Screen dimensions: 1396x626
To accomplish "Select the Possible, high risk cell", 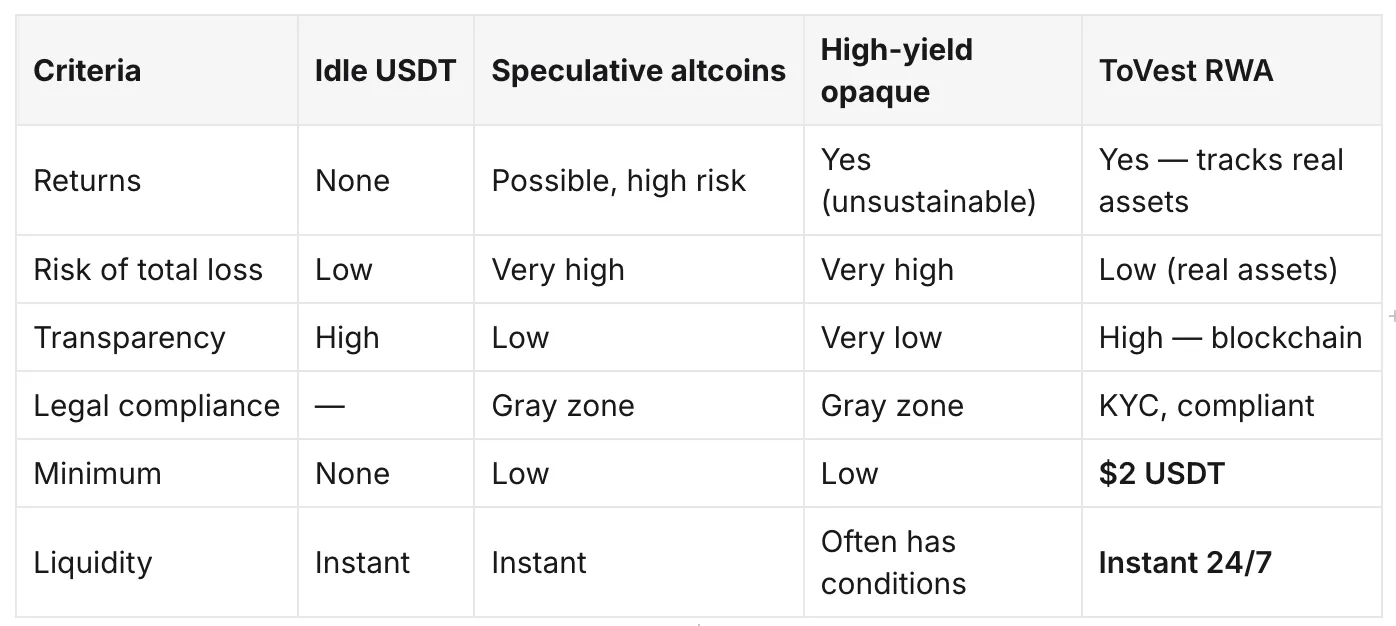I will point(619,181).
